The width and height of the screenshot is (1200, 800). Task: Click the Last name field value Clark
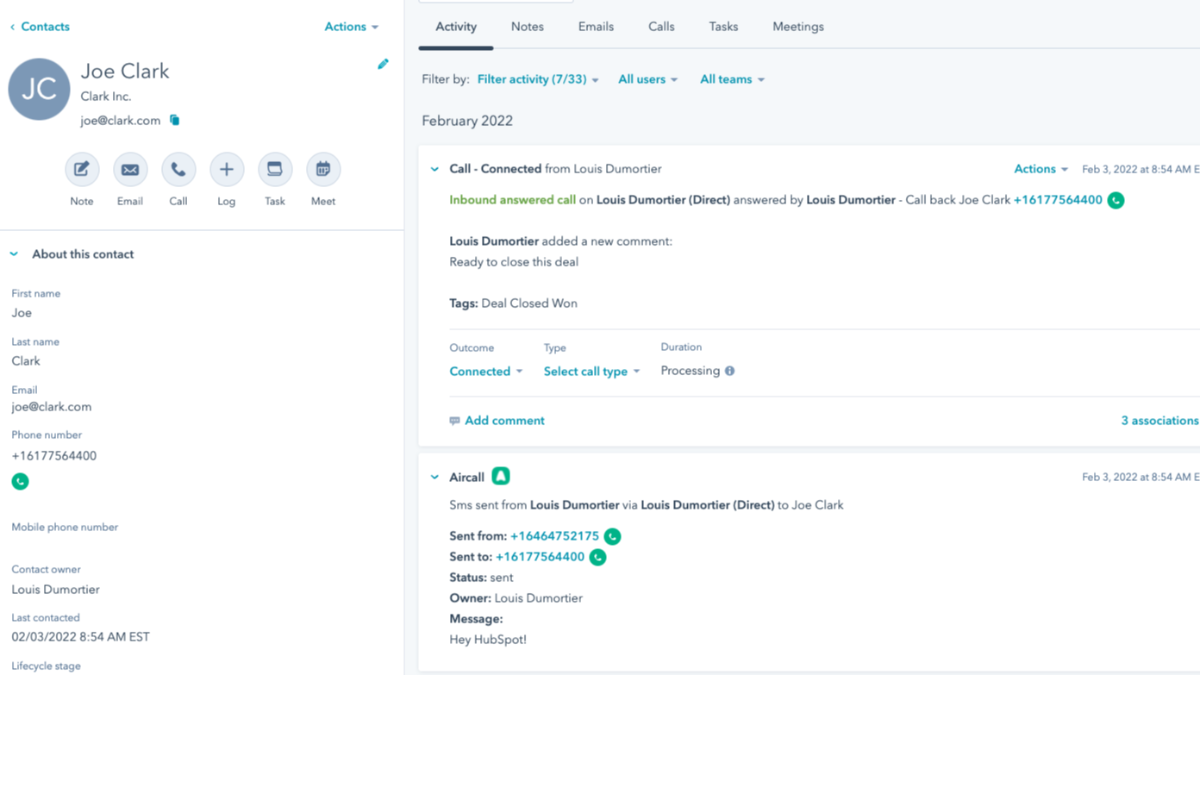[x=26, y=361]
